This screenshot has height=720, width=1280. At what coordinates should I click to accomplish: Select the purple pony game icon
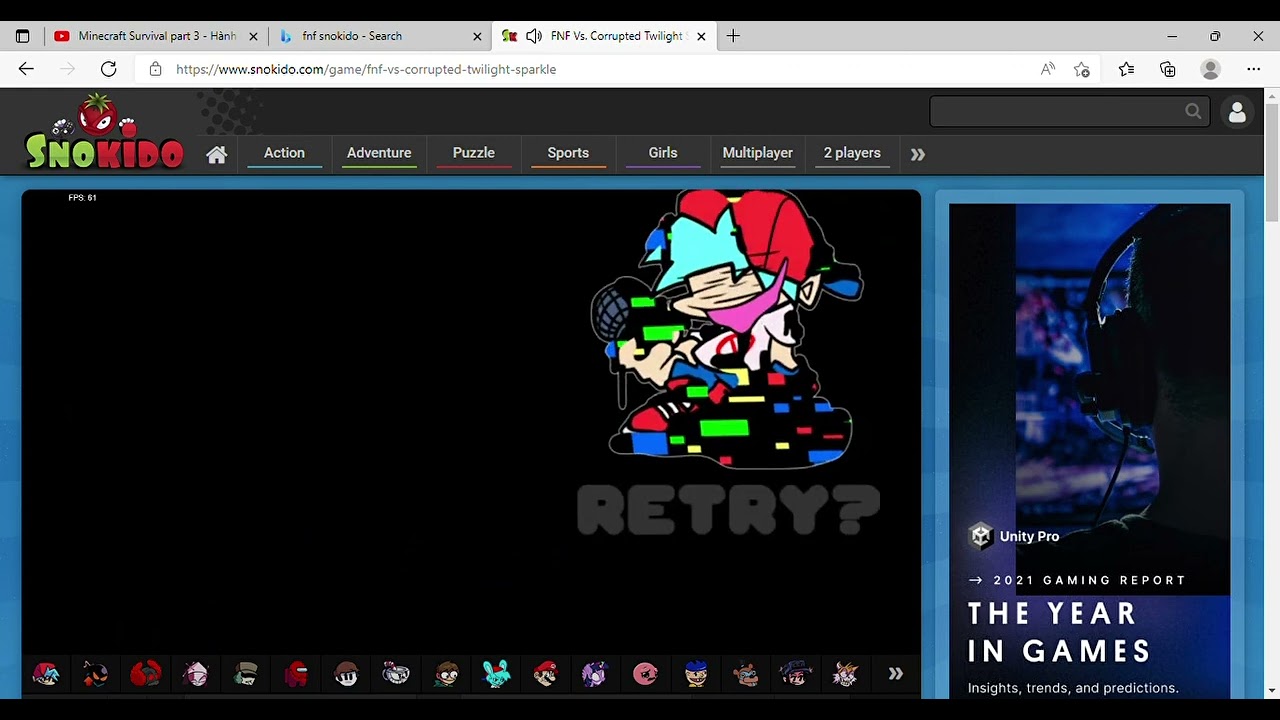(x=596, y=674)
